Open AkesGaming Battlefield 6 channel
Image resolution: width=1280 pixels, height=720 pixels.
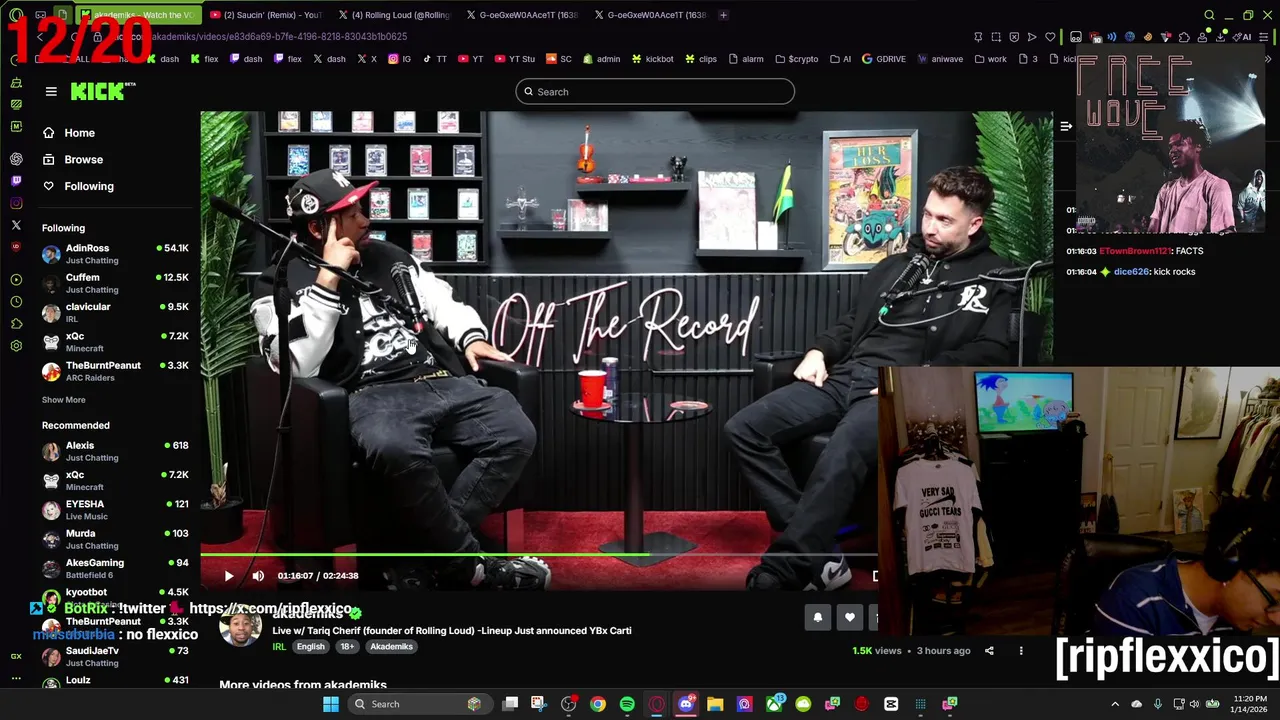coord(115,569)
